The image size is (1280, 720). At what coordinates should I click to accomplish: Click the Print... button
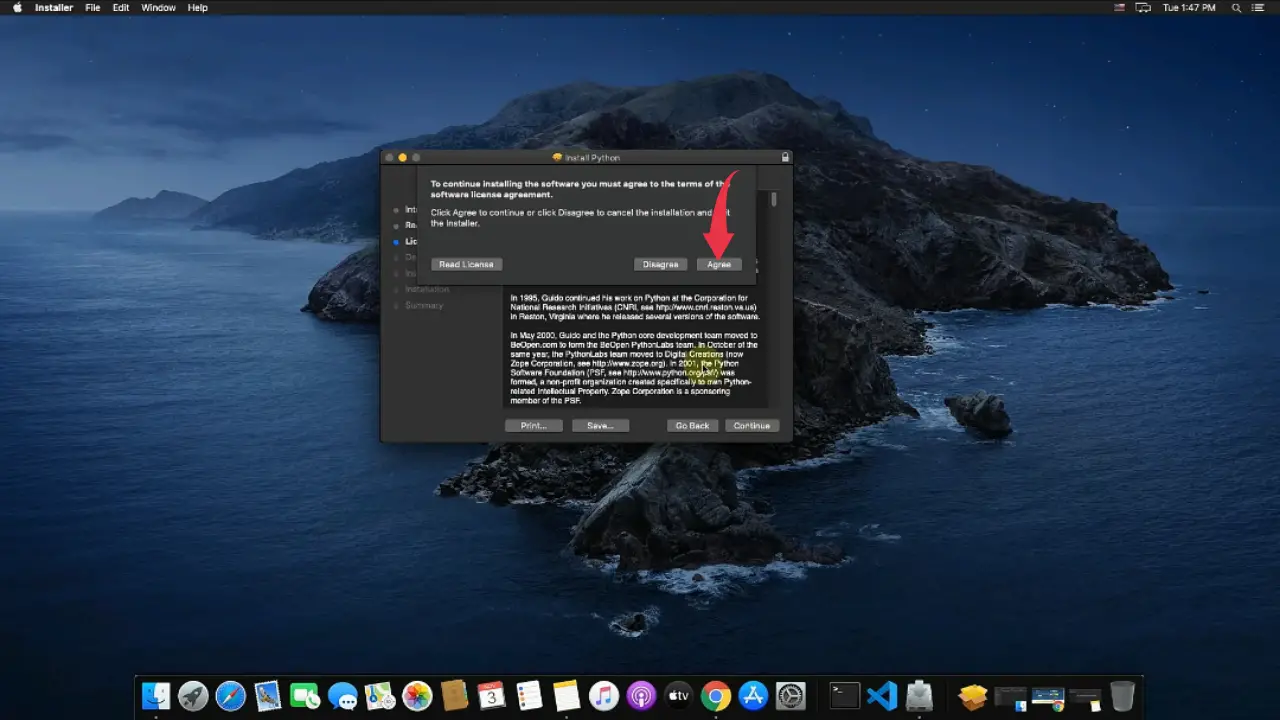coord(533,425)
